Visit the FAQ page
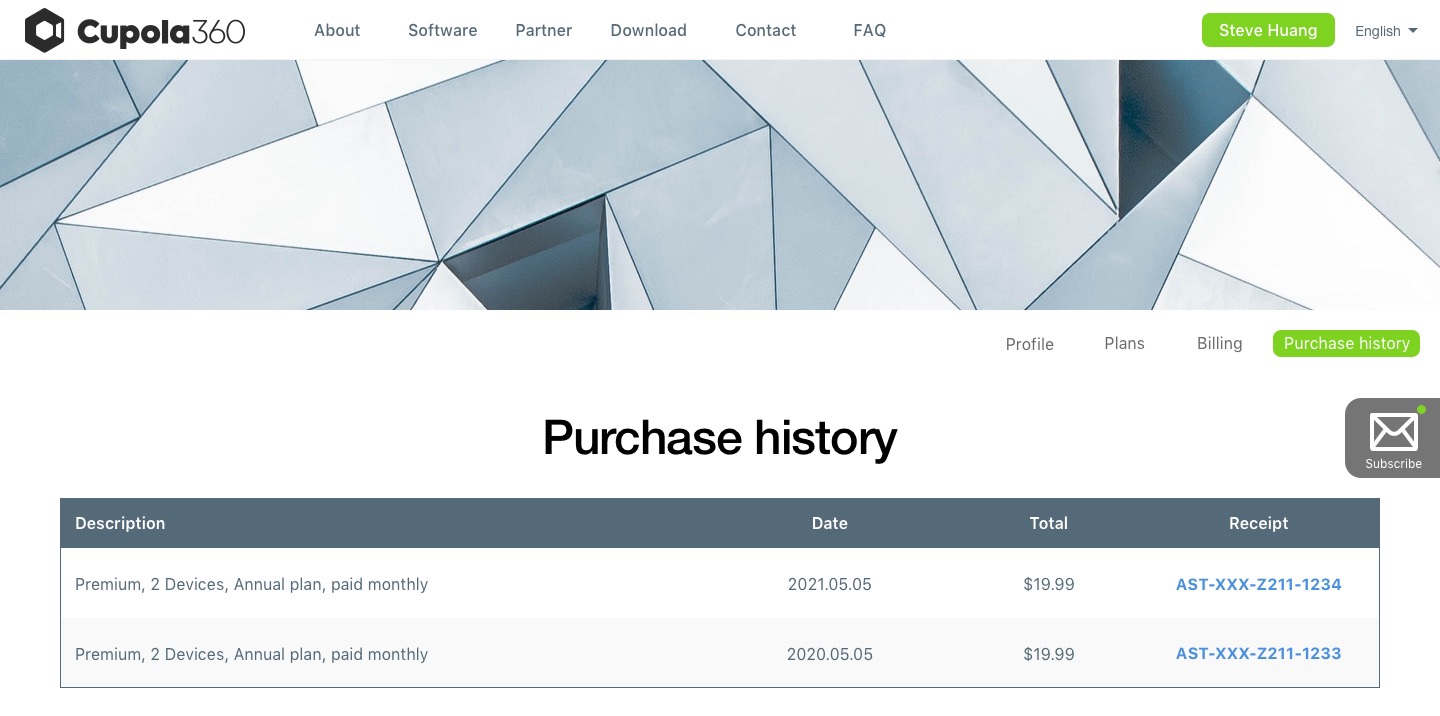Viewport: 1440px width, 716px height. coord(870,30)
